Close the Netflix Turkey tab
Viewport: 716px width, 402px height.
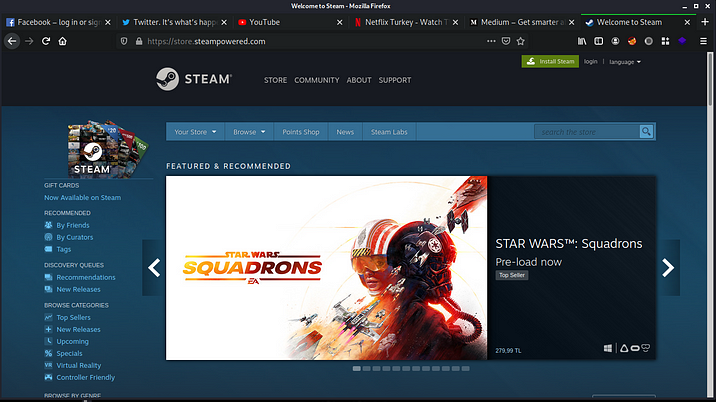[455, 22]
